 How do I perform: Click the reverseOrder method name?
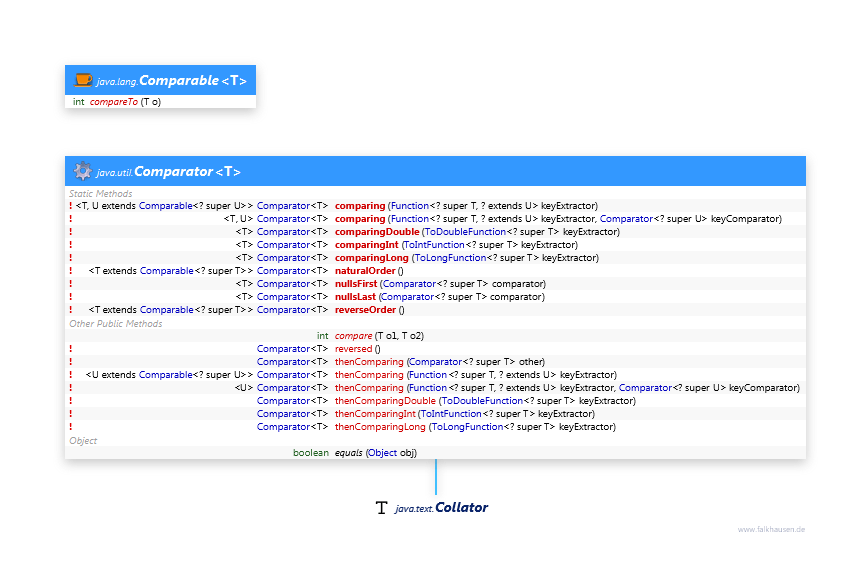[x=366, y=309]
